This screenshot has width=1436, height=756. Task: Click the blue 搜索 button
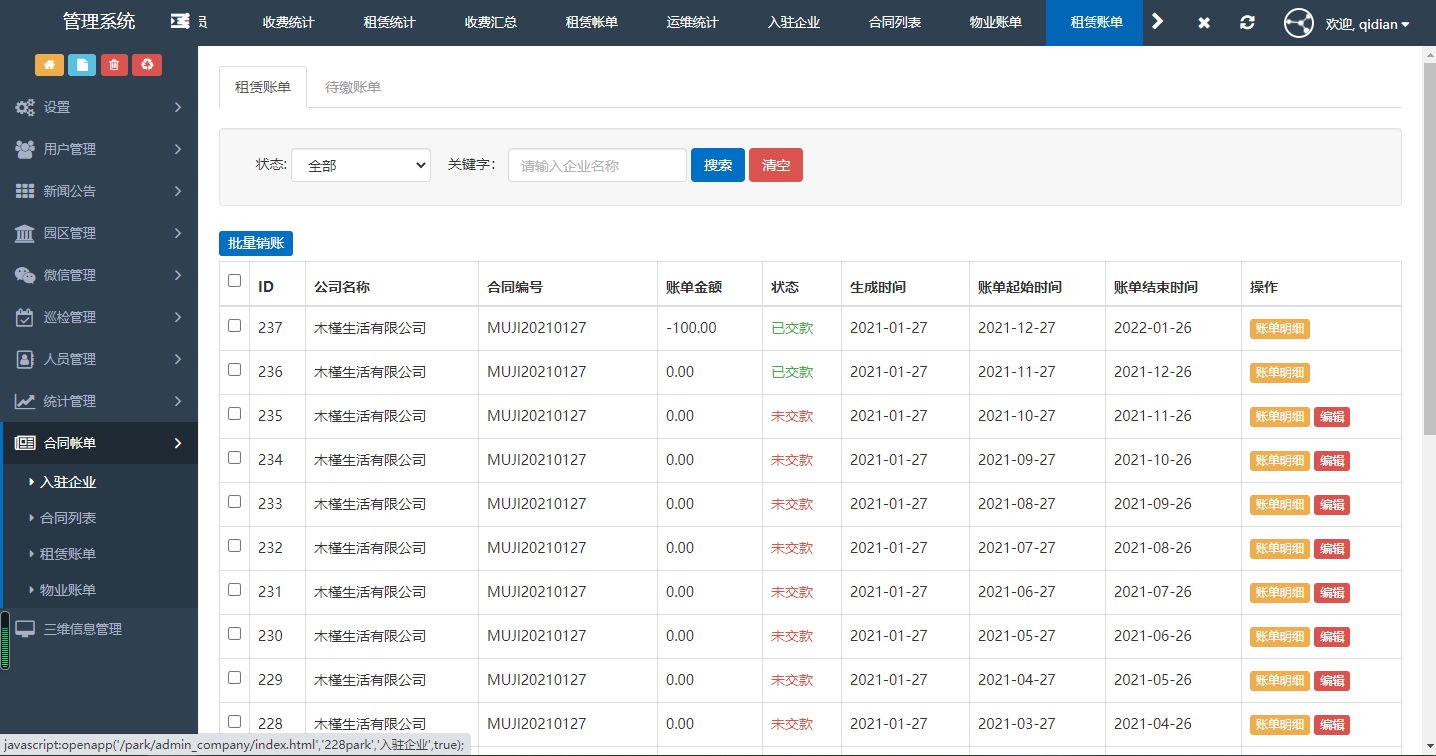click(x=718, y=165)
